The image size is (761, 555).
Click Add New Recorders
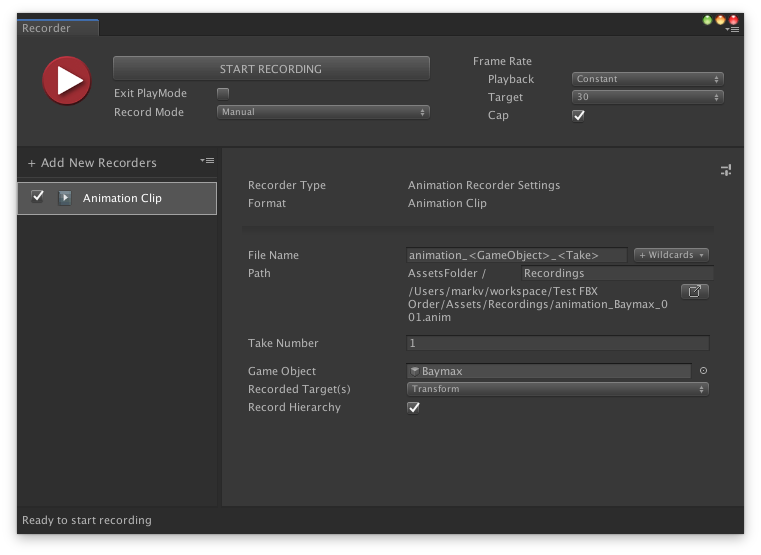point(92,163)
